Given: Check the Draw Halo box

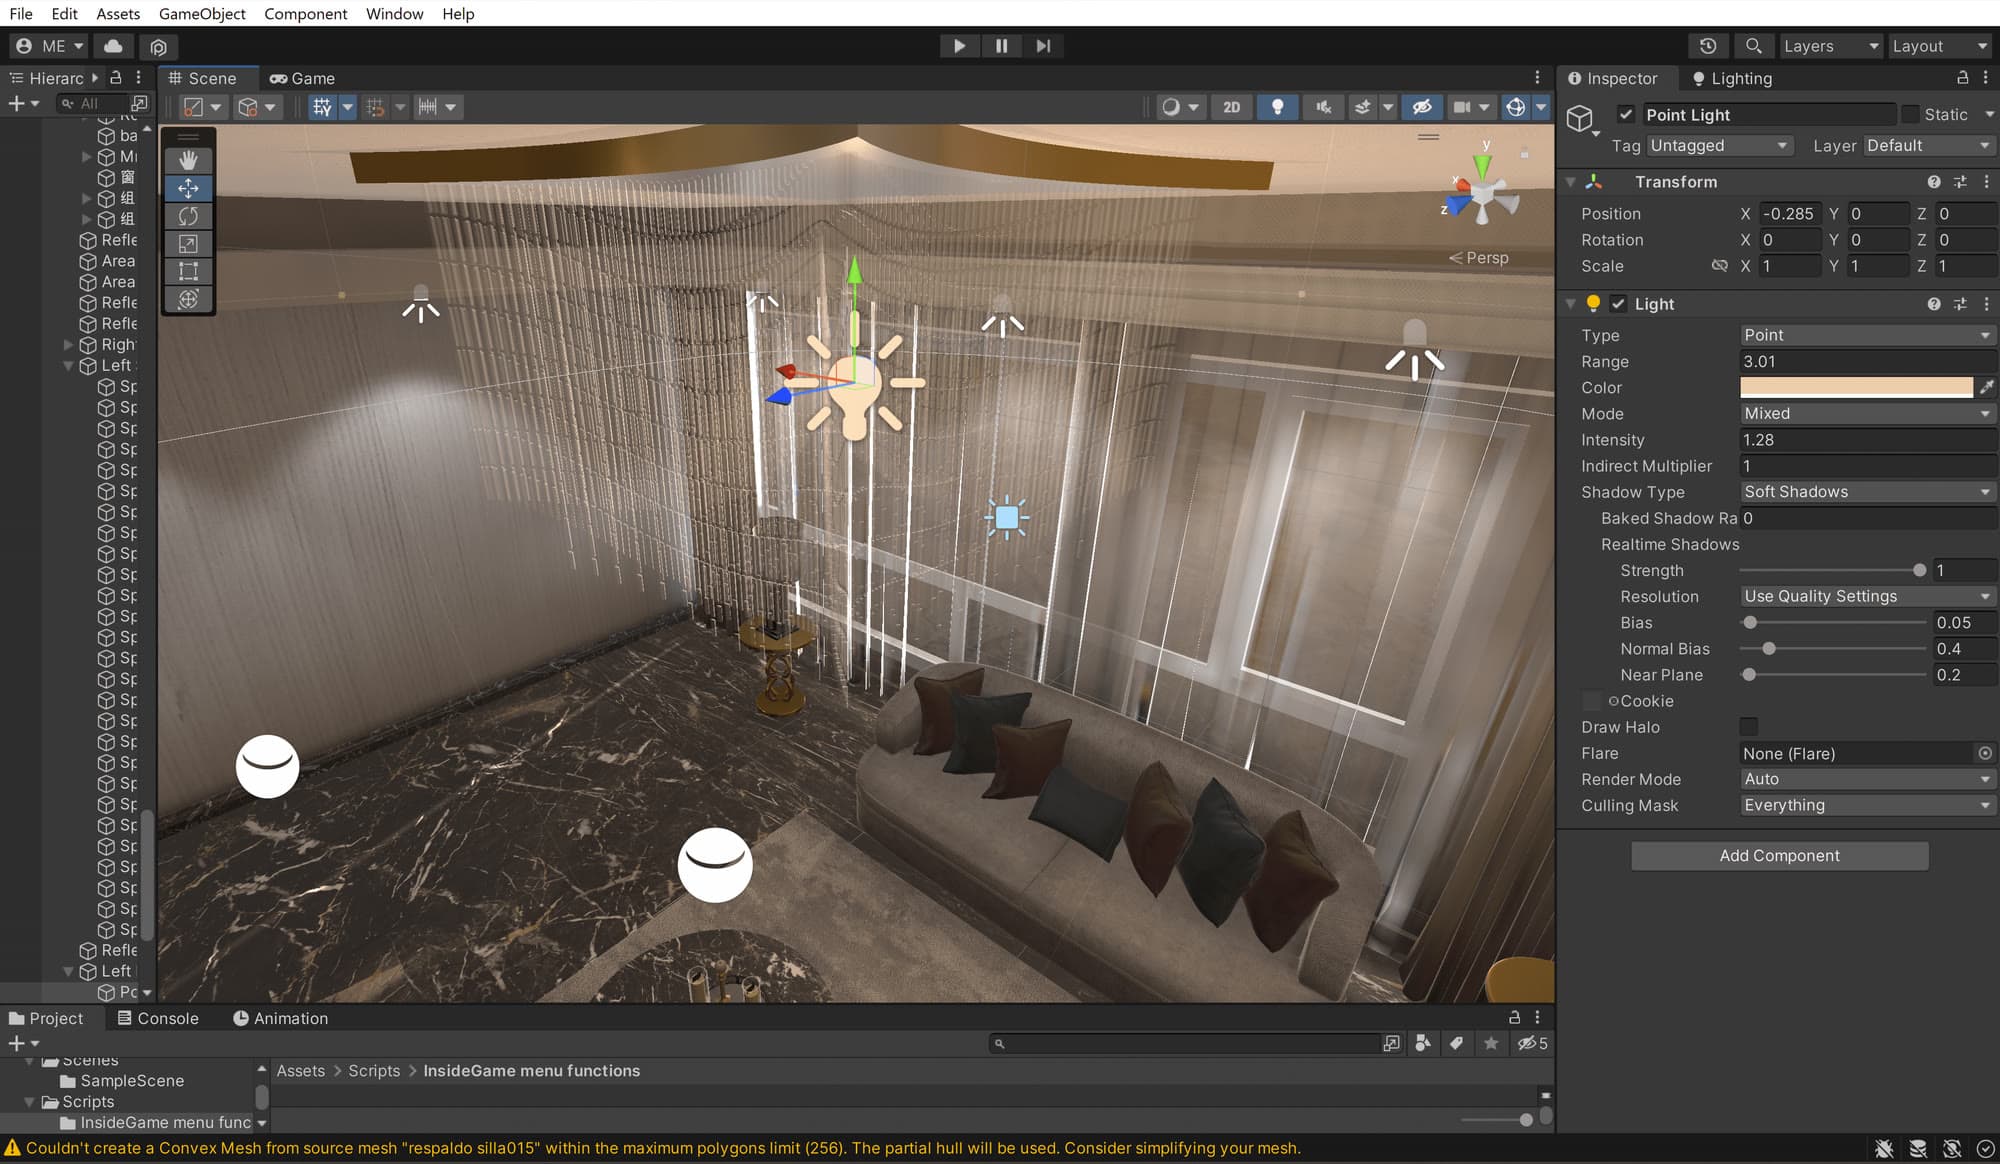Looking at the screenshot, I should pyautogui.click(x=1748, y=727).
